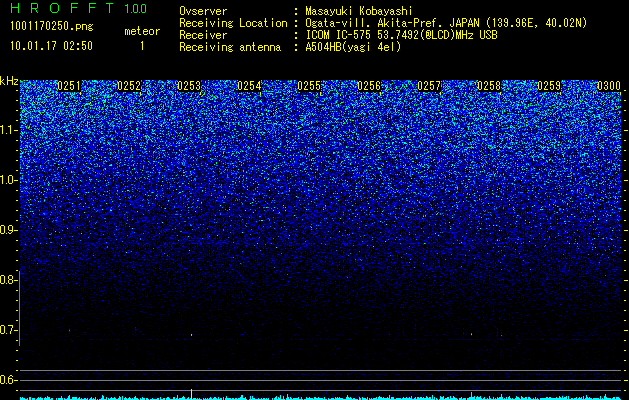This screenshot has width=629, height=400.
Task: Click the Receiving Location label
Action: (x=233, y=23)
